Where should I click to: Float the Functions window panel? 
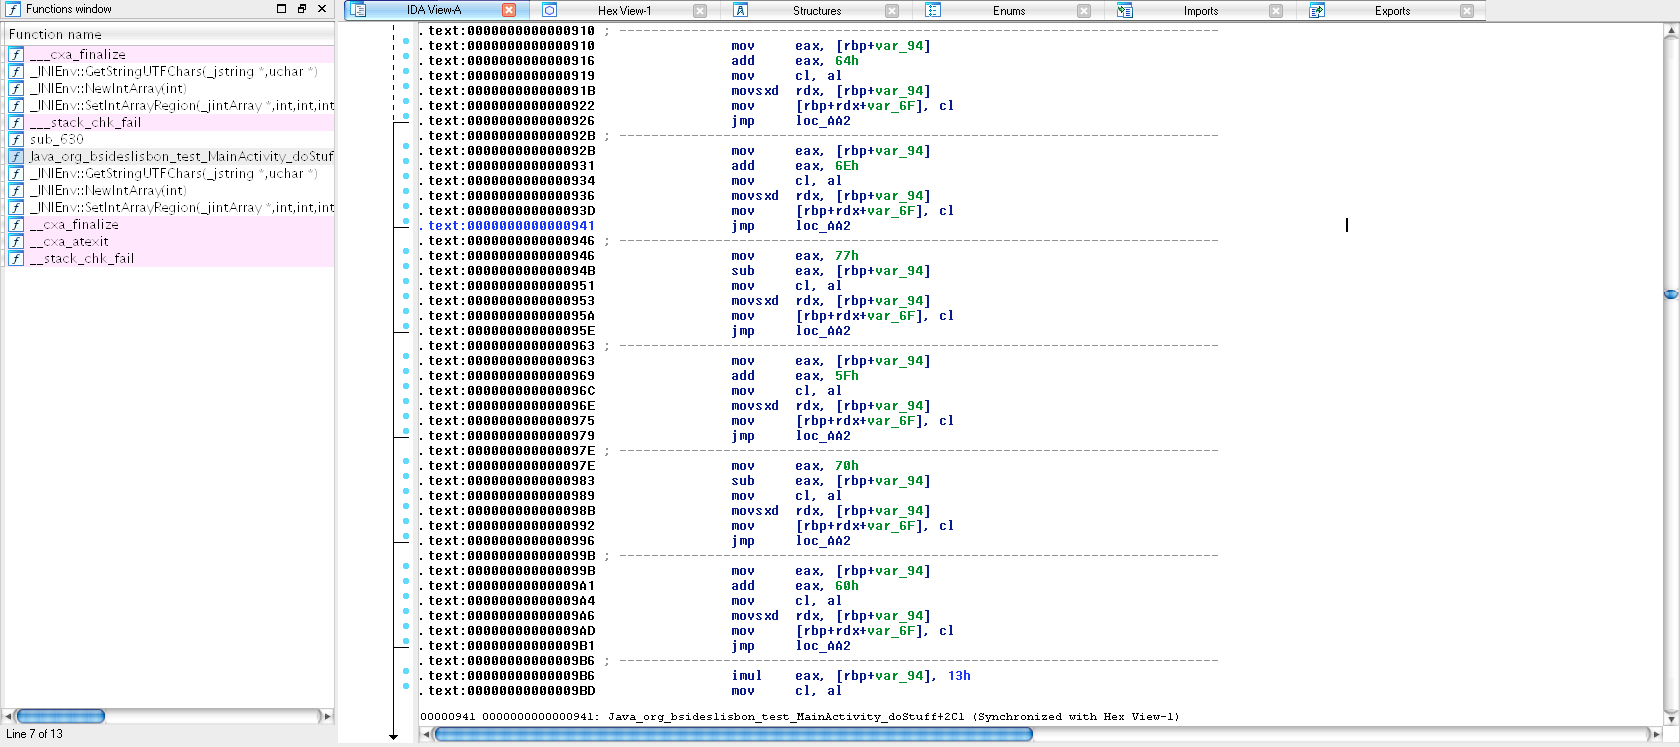pyautogui.click(x=301, y=9)
